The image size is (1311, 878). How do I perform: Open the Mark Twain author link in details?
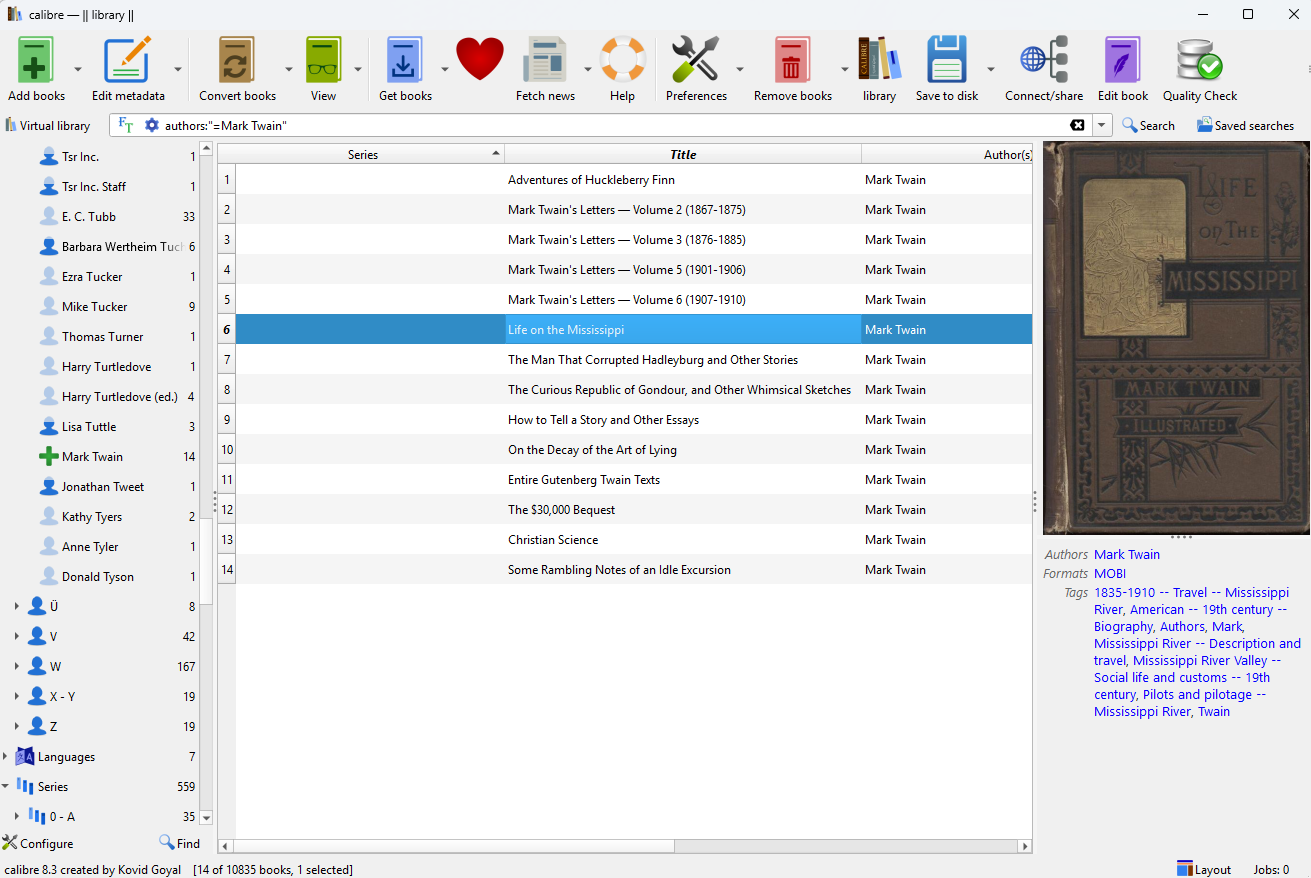coord(1127,555)
